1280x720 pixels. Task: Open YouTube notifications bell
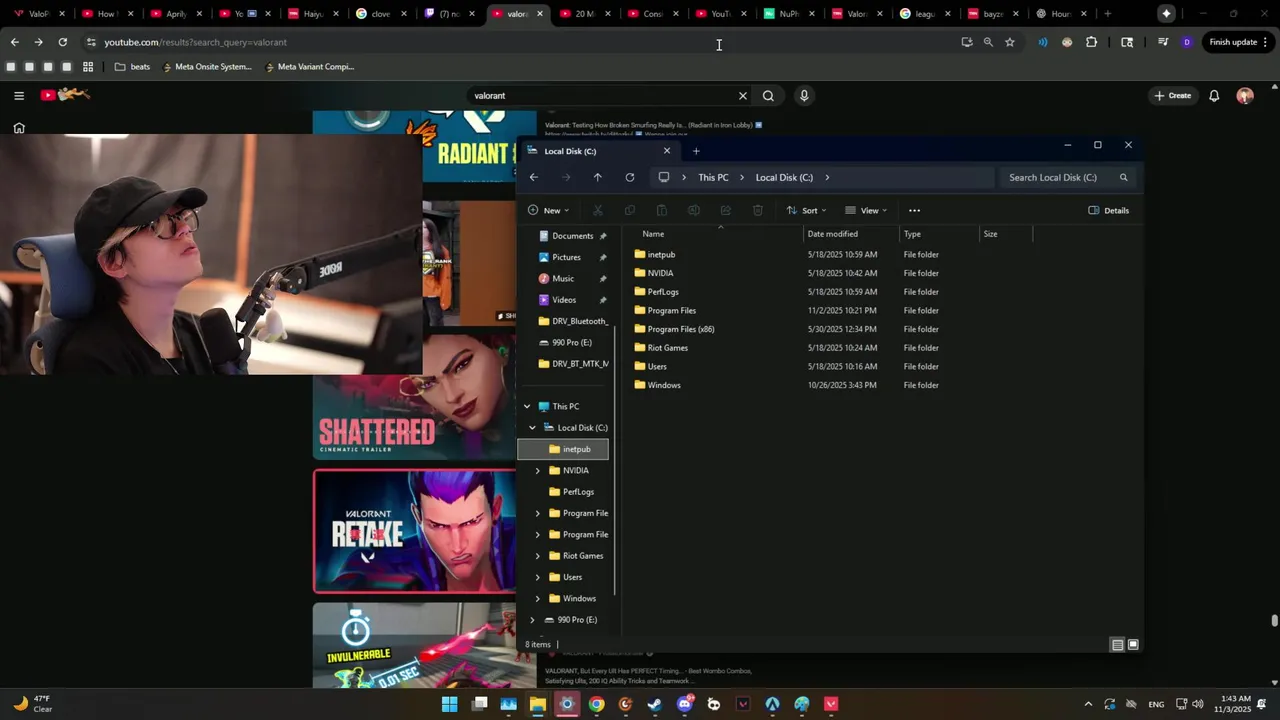[x=1214, y=96]
